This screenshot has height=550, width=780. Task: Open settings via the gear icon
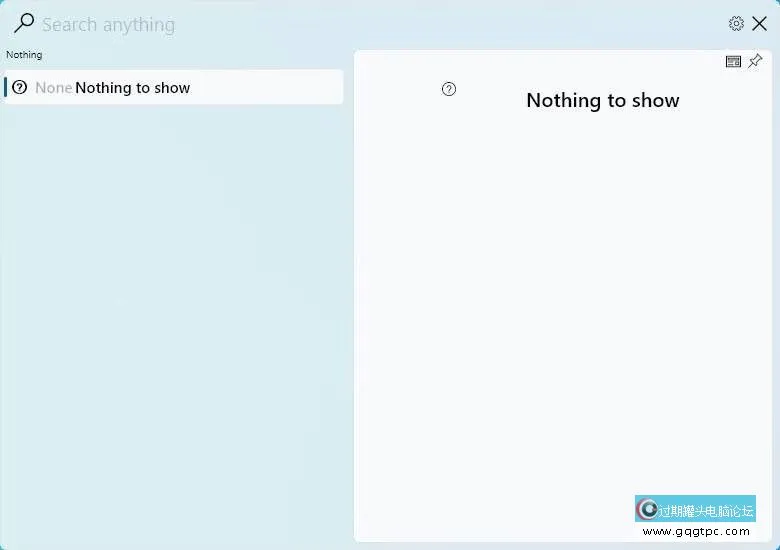click(736, 24)
